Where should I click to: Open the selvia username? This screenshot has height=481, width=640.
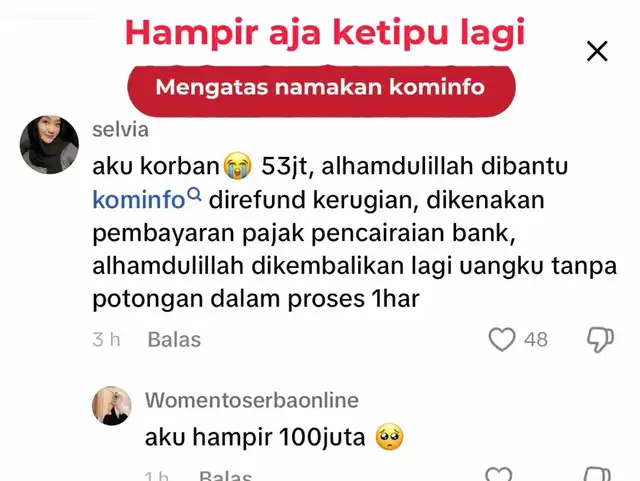click(120, 130)
